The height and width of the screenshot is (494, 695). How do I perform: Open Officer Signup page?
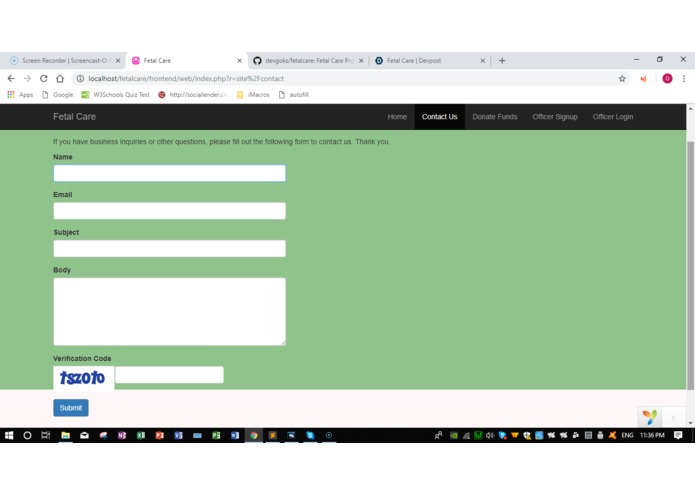point(555,117)
